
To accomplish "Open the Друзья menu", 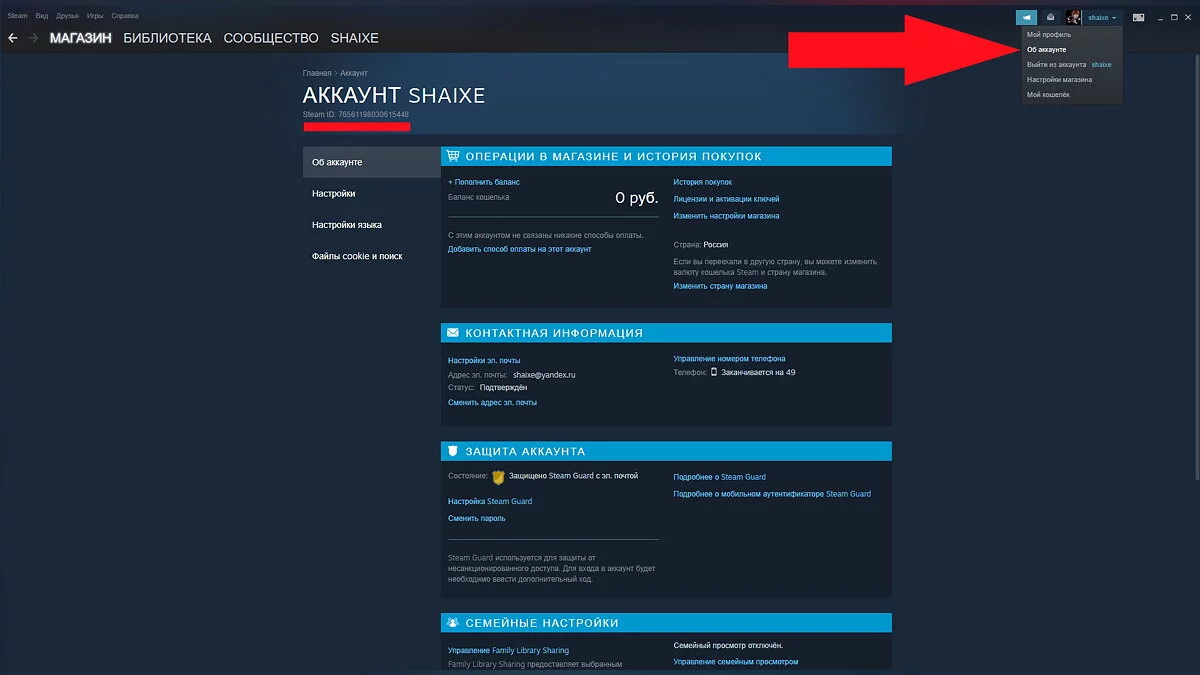I will pyautogui.click(x=68, y=16).
